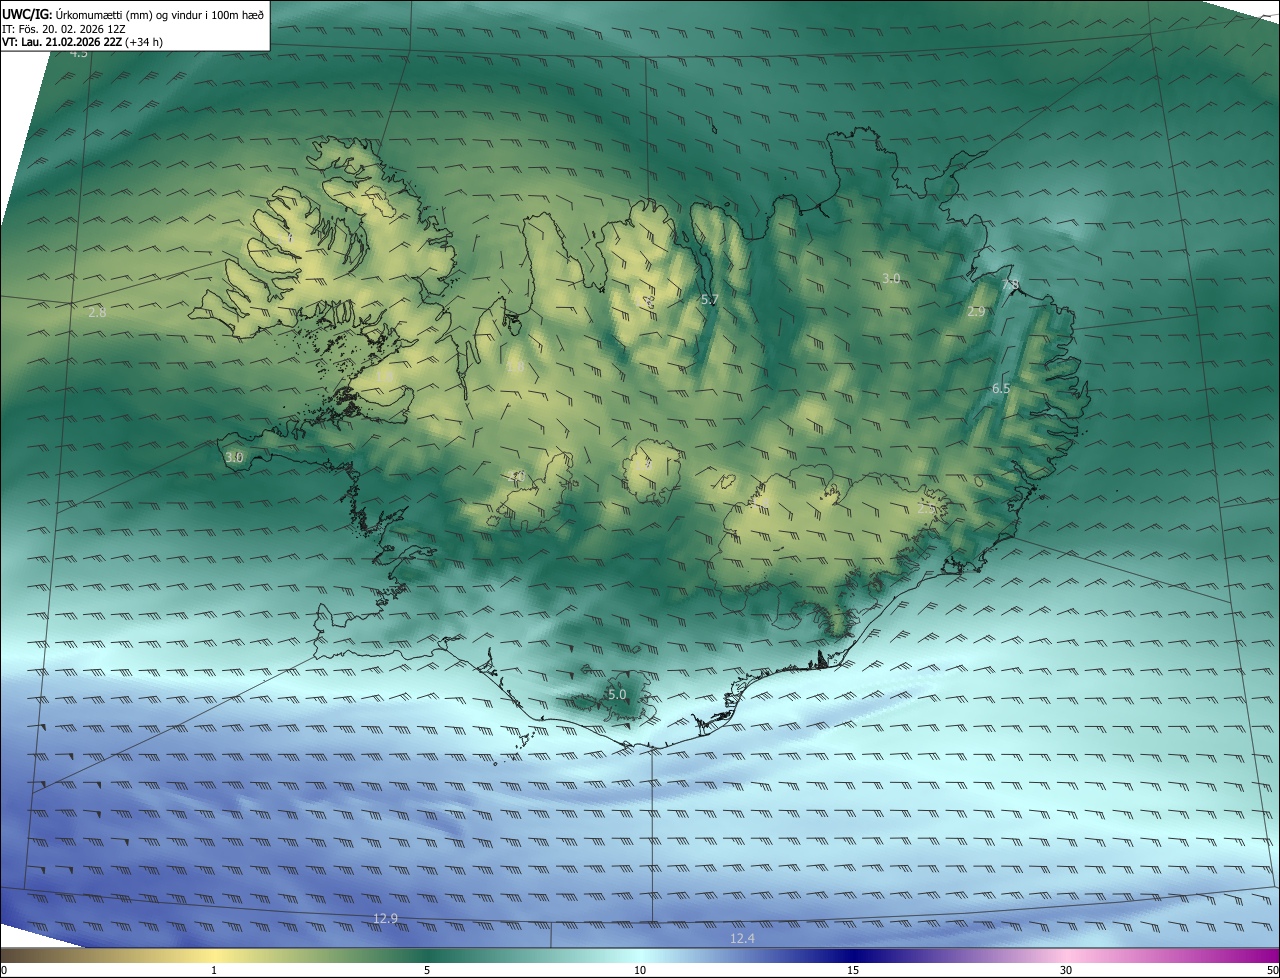The width and height of the screenshot is (1280, 978).
Task: Click the 5 tick on the colour scale
Action: coord(427,970)
